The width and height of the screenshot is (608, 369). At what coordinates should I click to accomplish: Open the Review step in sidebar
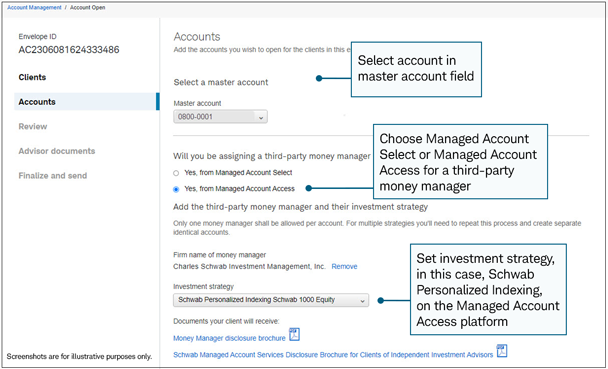point(33,126)
